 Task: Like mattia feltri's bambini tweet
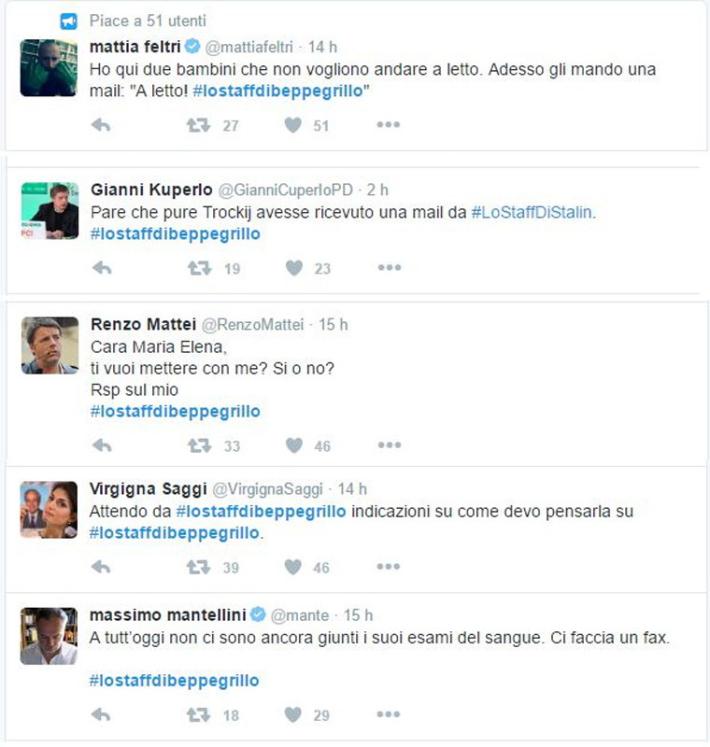[x=293, y=125]
